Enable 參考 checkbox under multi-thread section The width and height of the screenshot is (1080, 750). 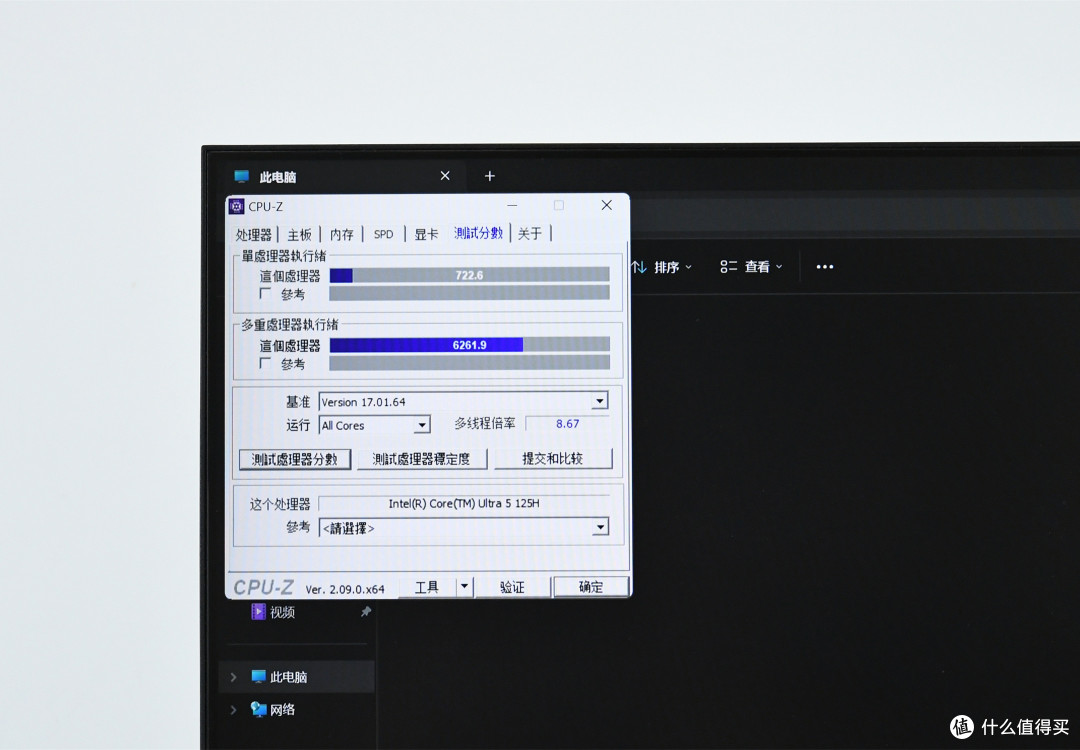[x=265, y=363]
